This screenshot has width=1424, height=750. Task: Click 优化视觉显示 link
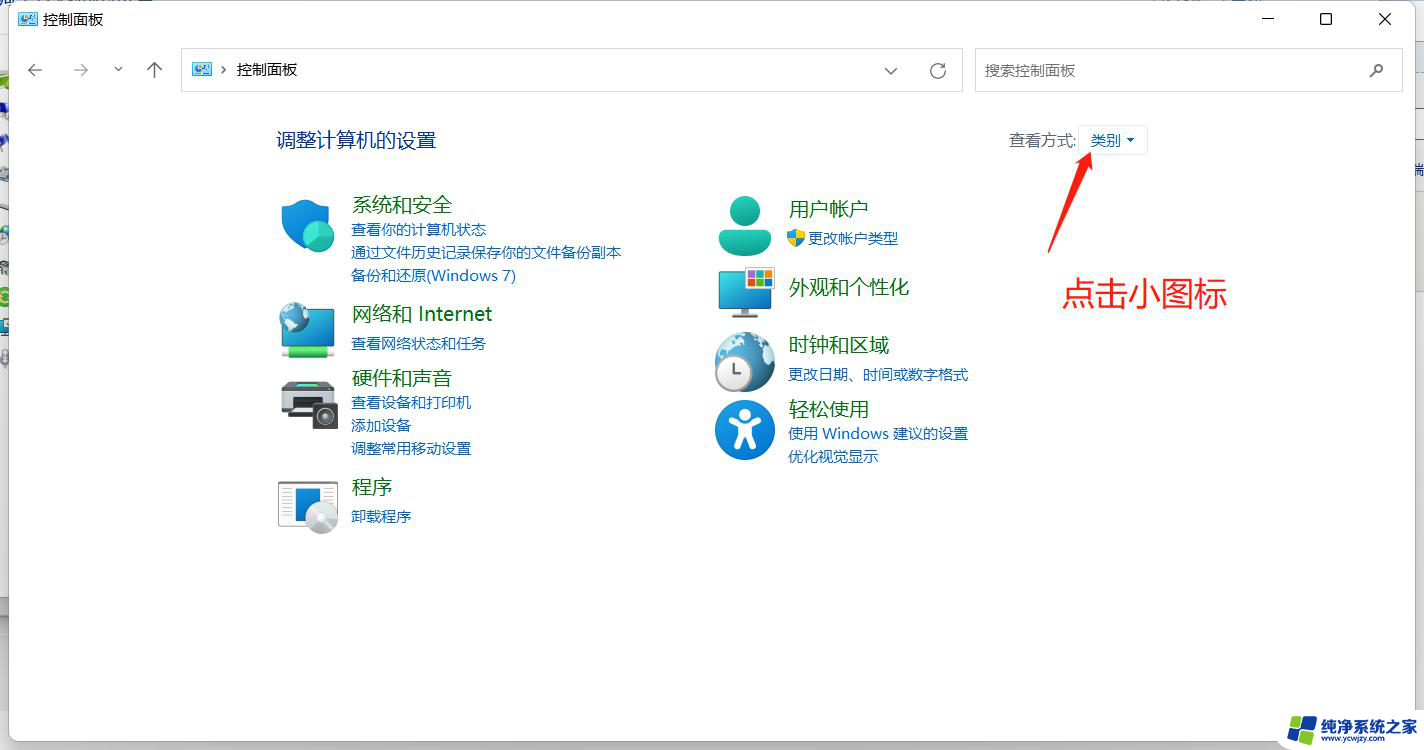click(x=833, y=456)
